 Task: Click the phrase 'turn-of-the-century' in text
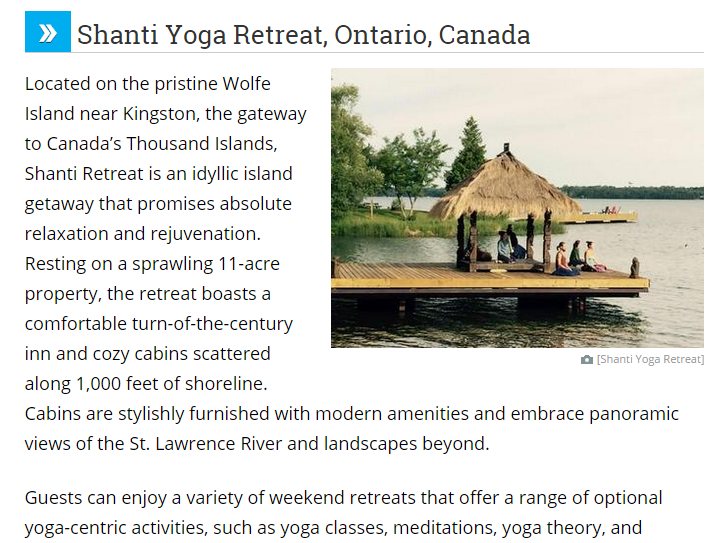pyautogui.click(x=212, y=324)
